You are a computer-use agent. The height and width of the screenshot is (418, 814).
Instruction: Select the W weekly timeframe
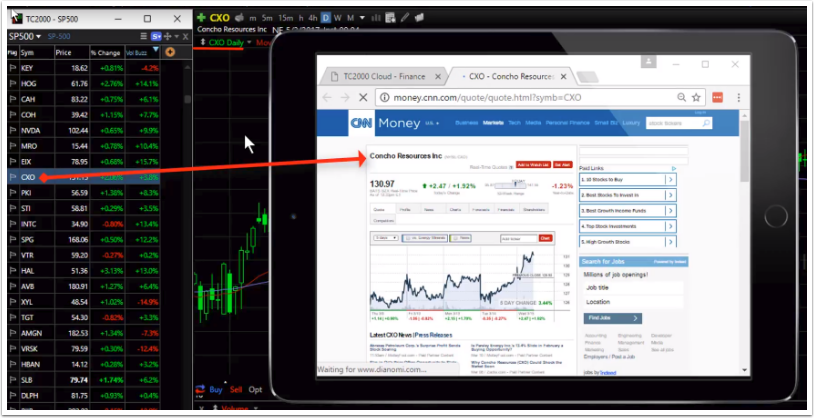tap(338, 18)
